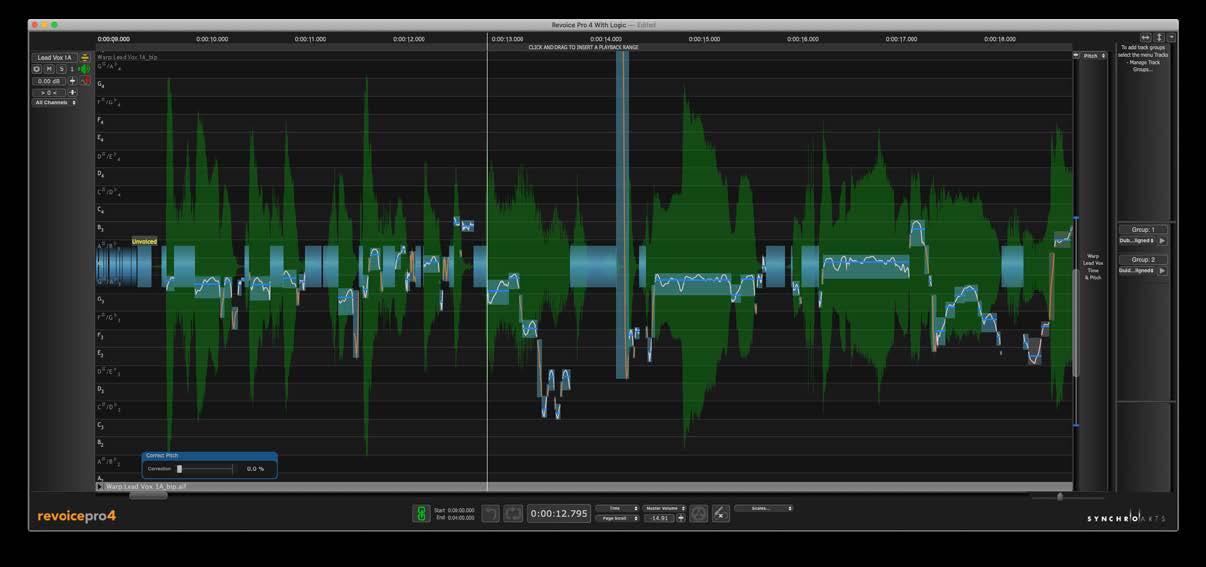Click the yellow track color icon beside Lead Vox 1A

coord(85,58)
